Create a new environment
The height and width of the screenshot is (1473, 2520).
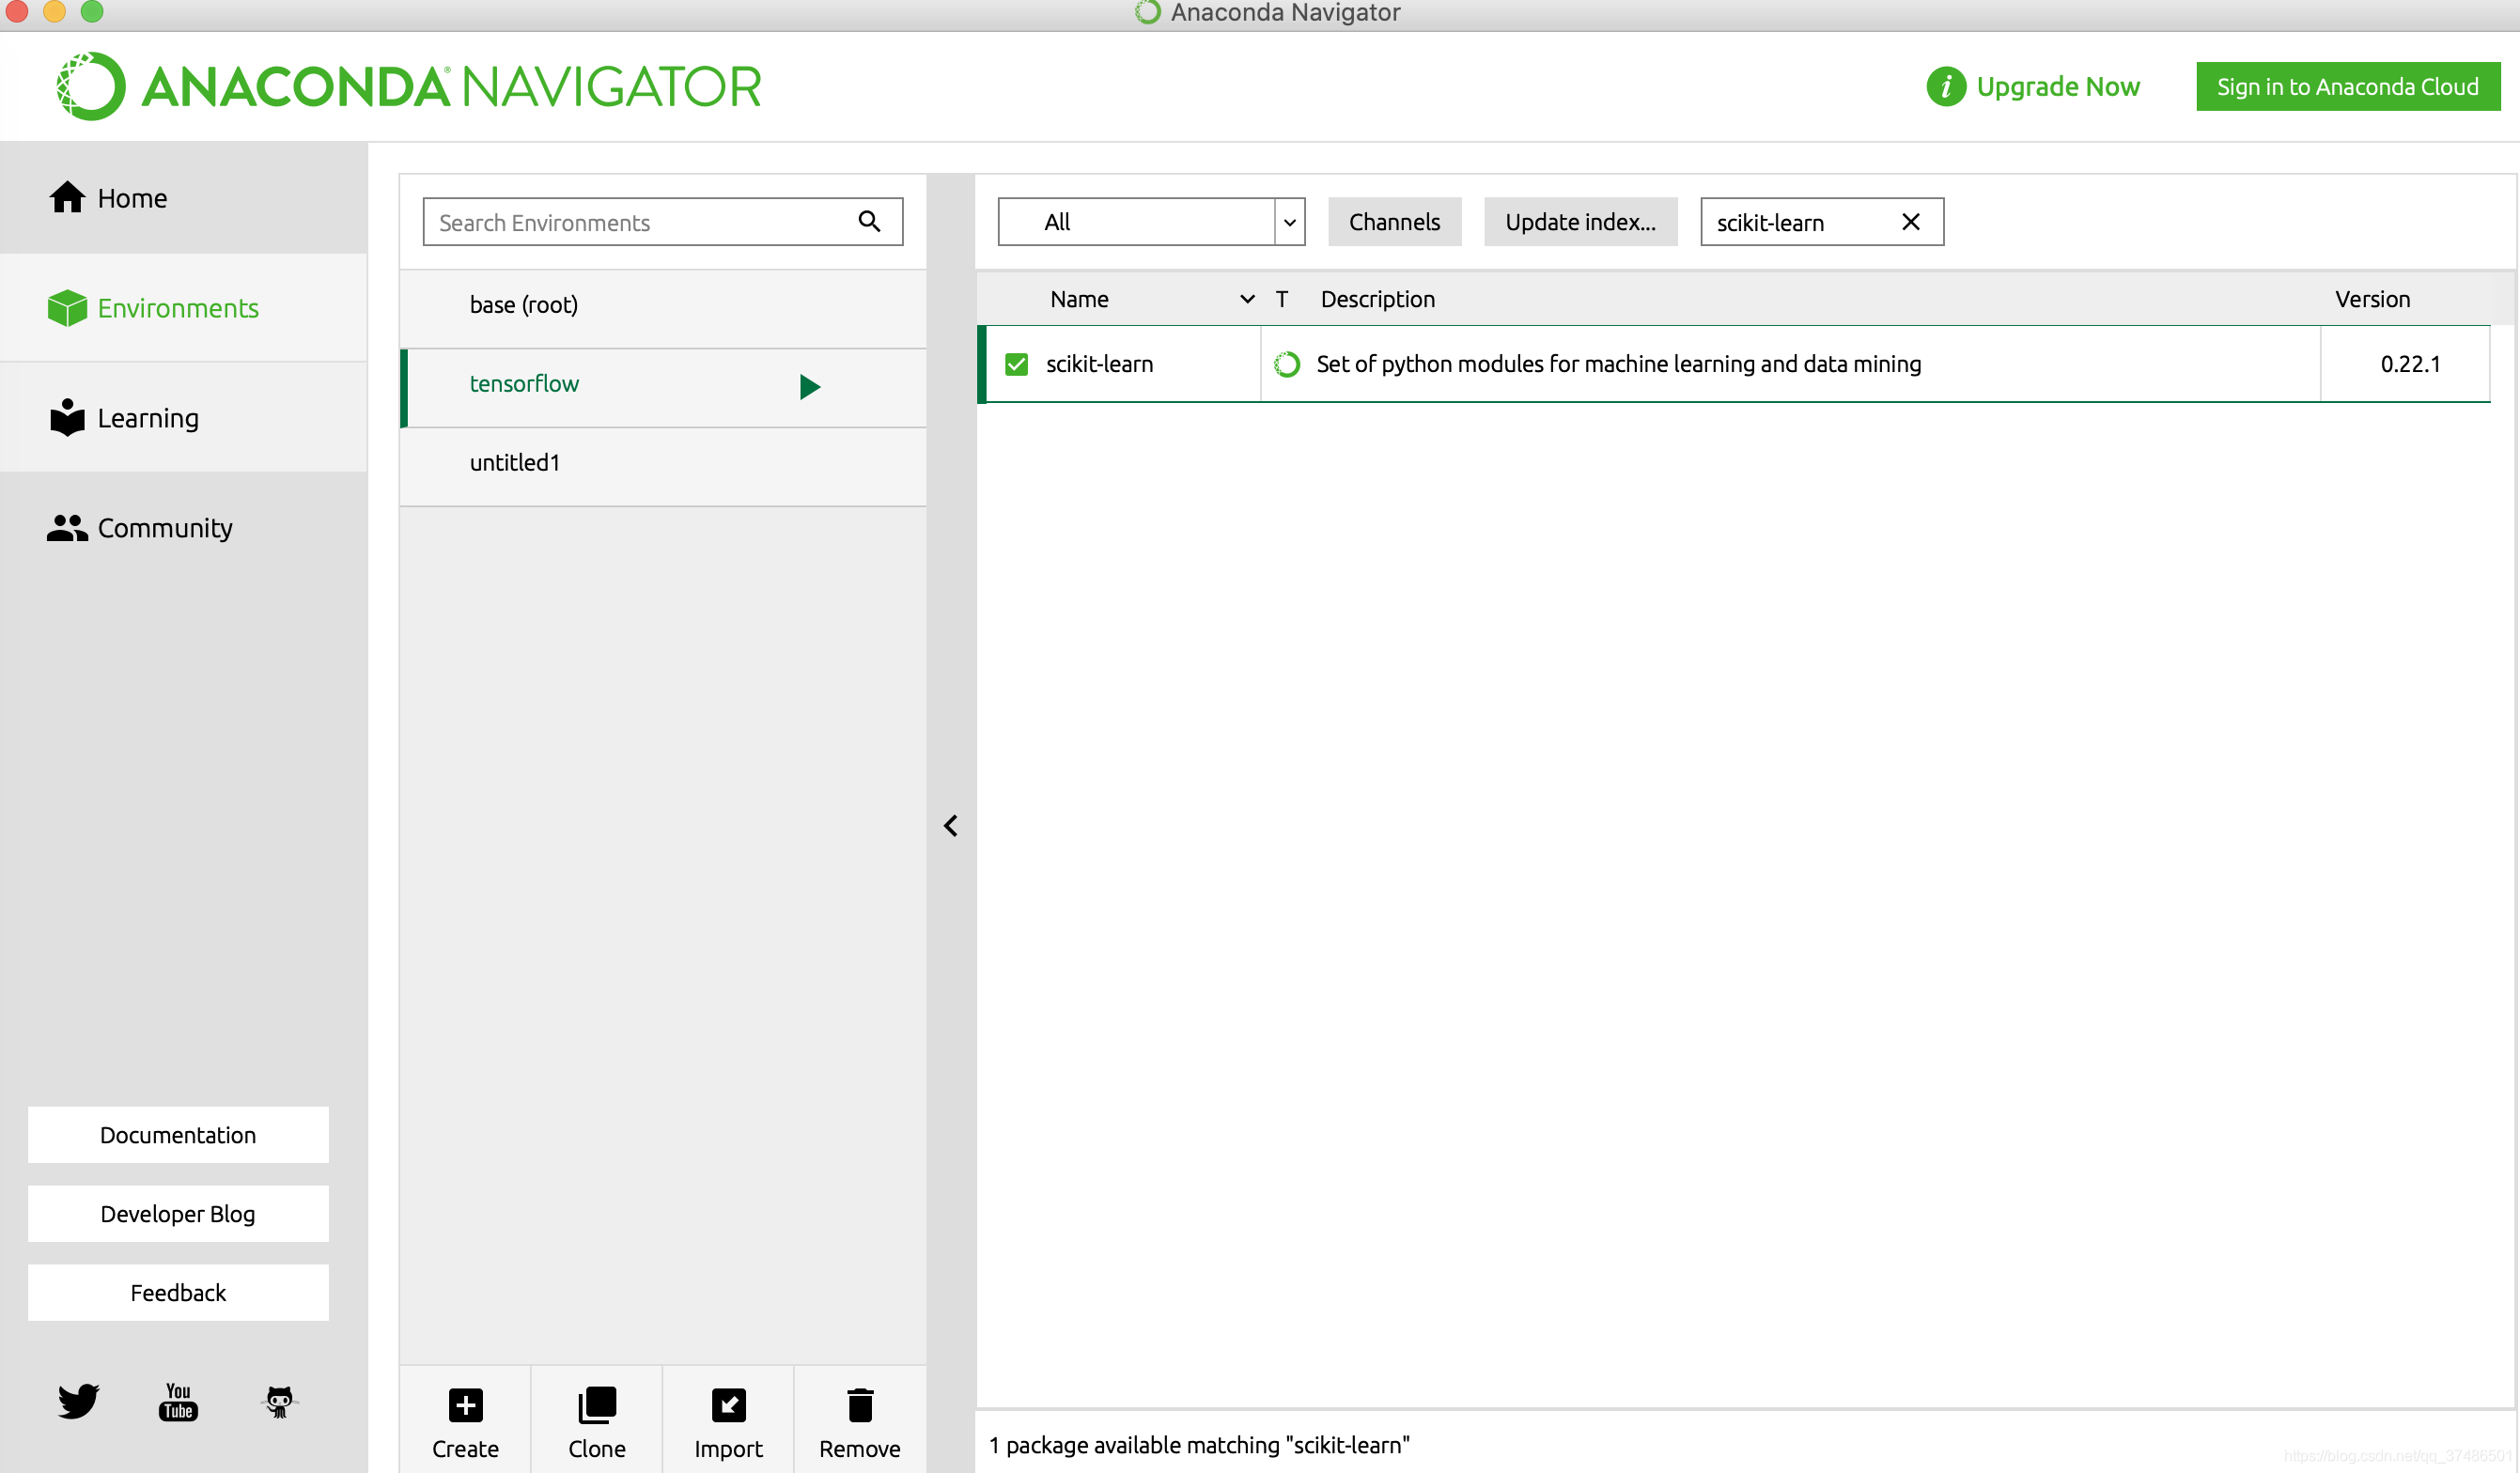[465, 1421]
